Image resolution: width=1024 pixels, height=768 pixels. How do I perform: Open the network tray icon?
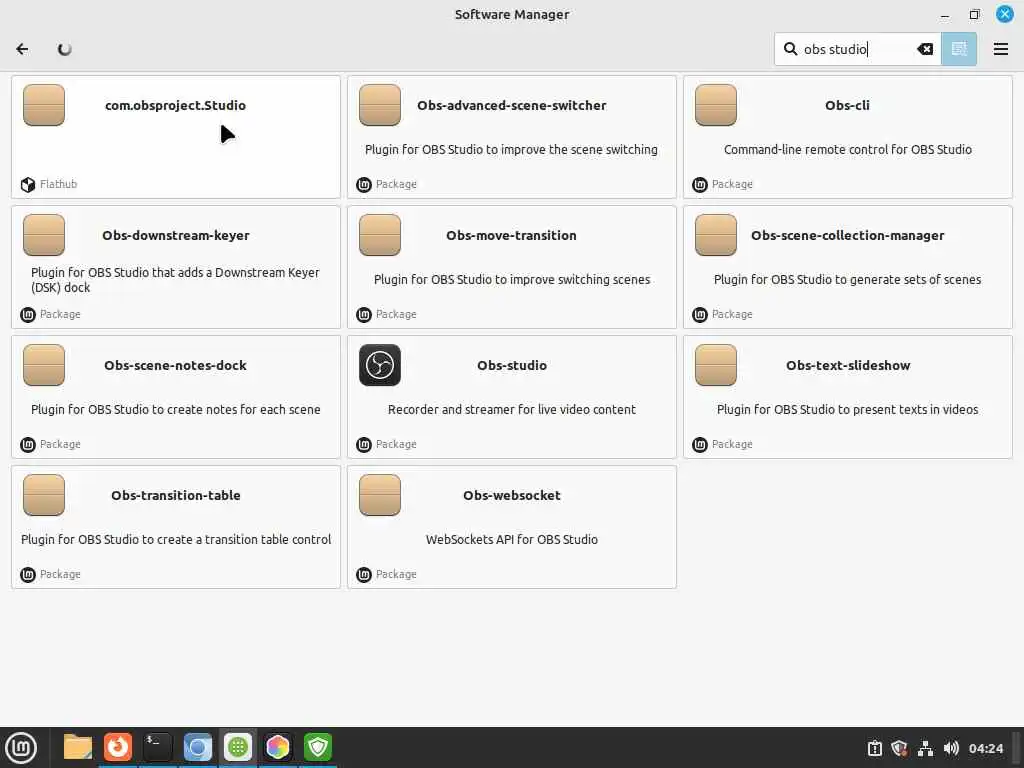(925, 748)
